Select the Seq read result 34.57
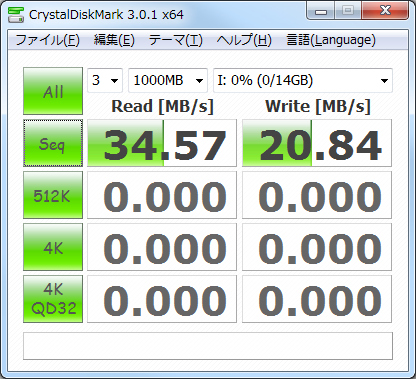 pos(162,143)
